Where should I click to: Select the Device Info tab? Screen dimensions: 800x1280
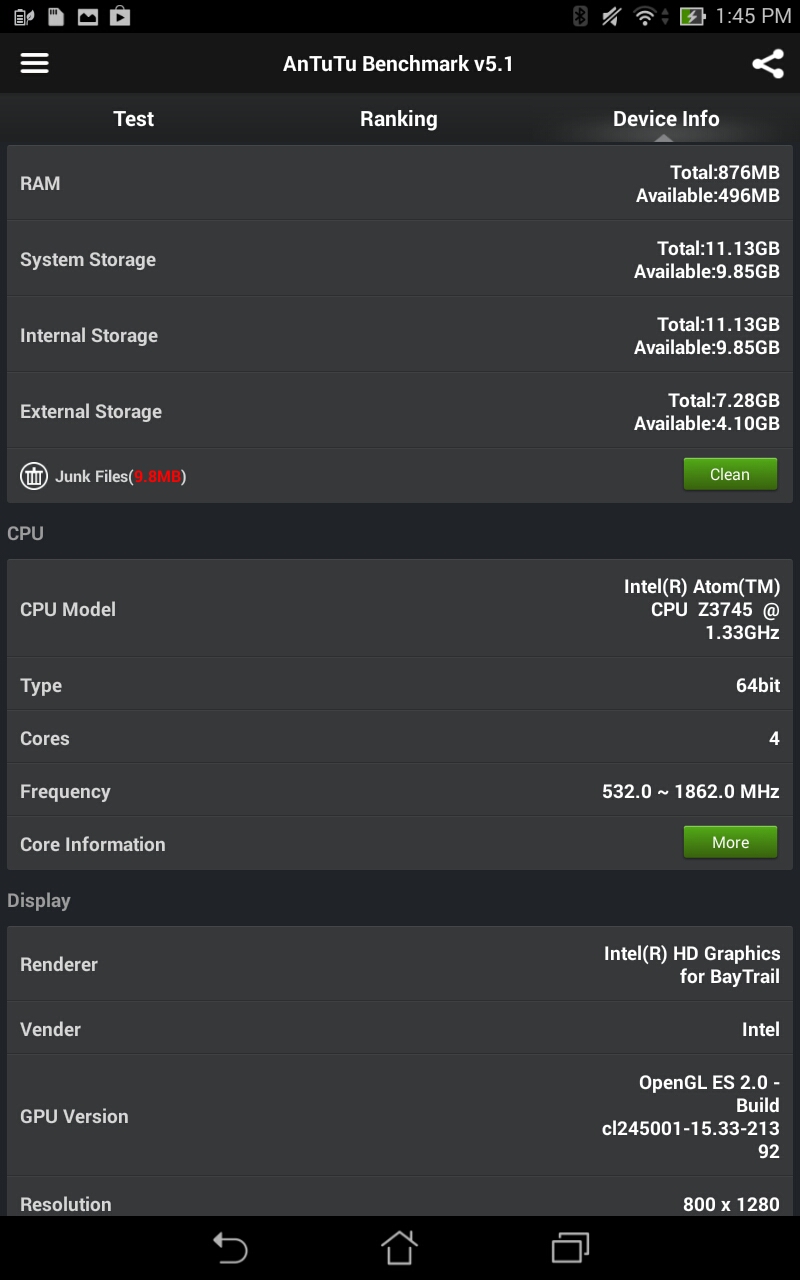[666, 119]
